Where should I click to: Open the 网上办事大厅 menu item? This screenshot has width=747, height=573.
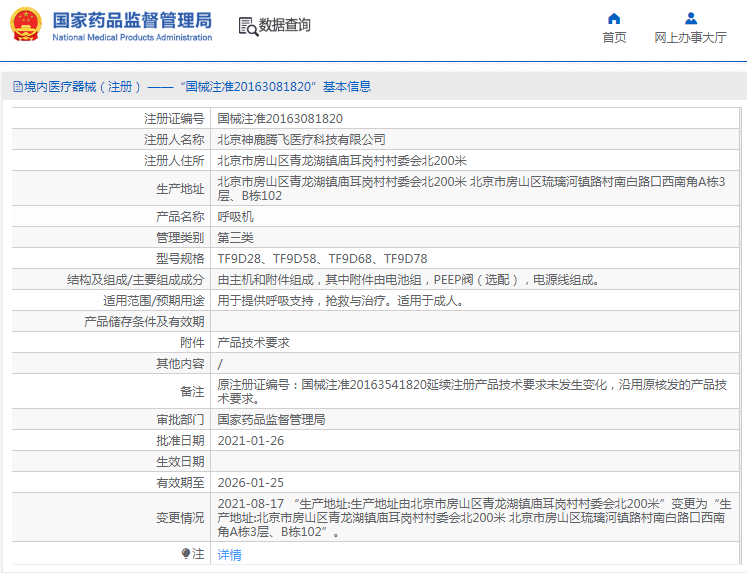(690, 38)
